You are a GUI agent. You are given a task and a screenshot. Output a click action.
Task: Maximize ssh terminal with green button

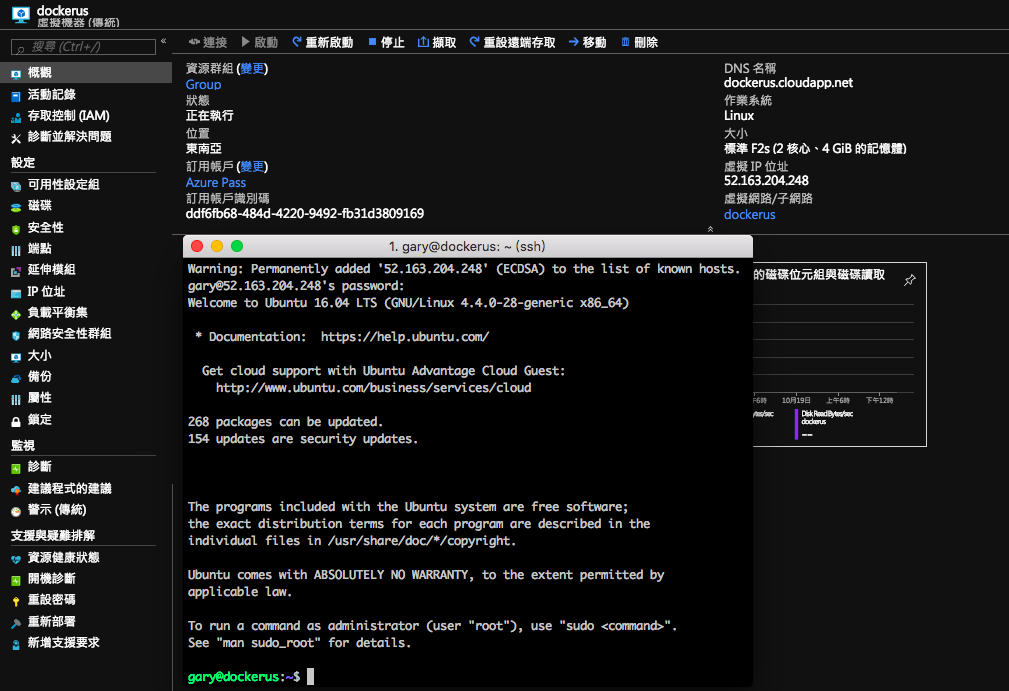click(237, 246)
